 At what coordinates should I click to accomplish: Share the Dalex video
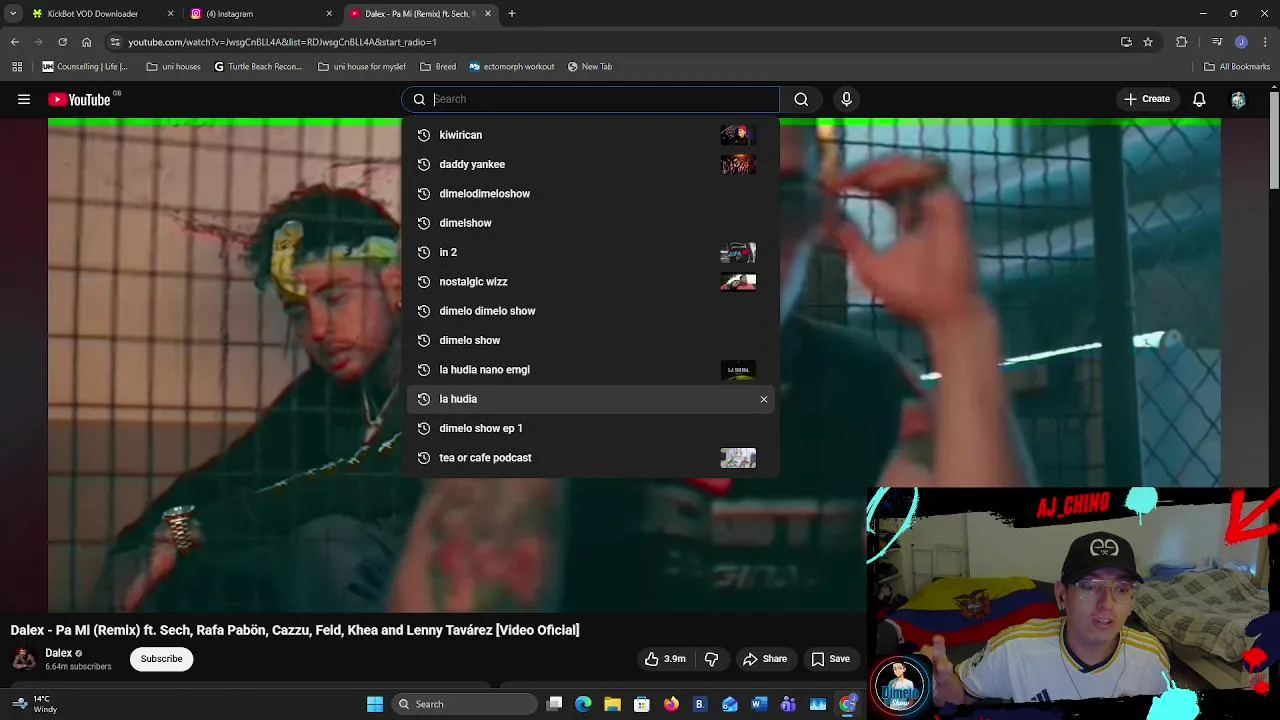tap(765, 659)
